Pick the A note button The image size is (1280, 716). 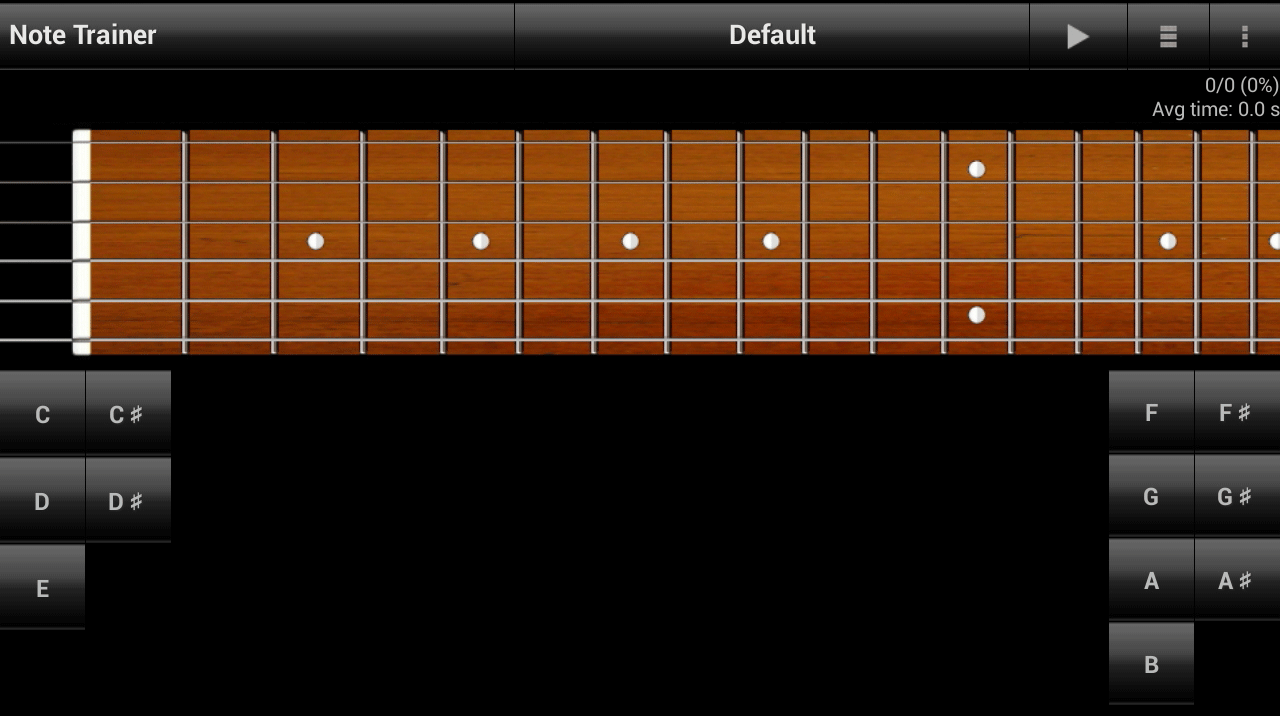pyautogui.click(x=1151, y=580)
